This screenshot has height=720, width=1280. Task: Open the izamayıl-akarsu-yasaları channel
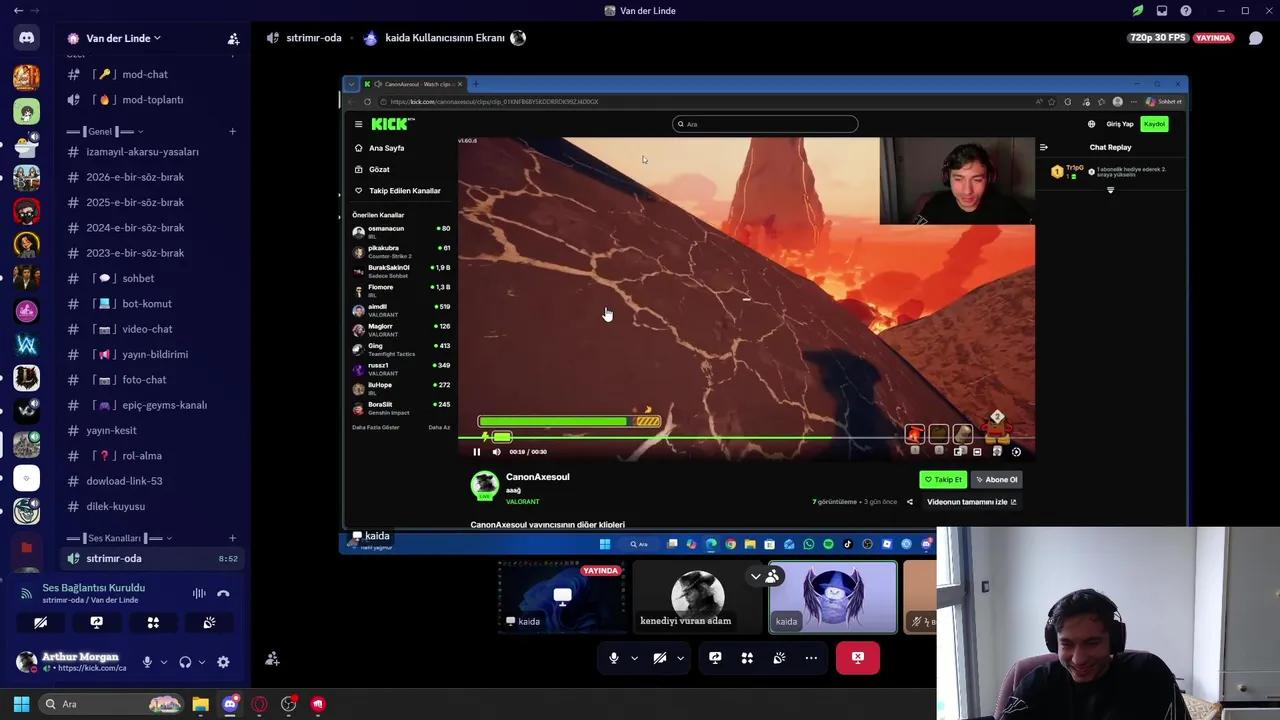151,152
